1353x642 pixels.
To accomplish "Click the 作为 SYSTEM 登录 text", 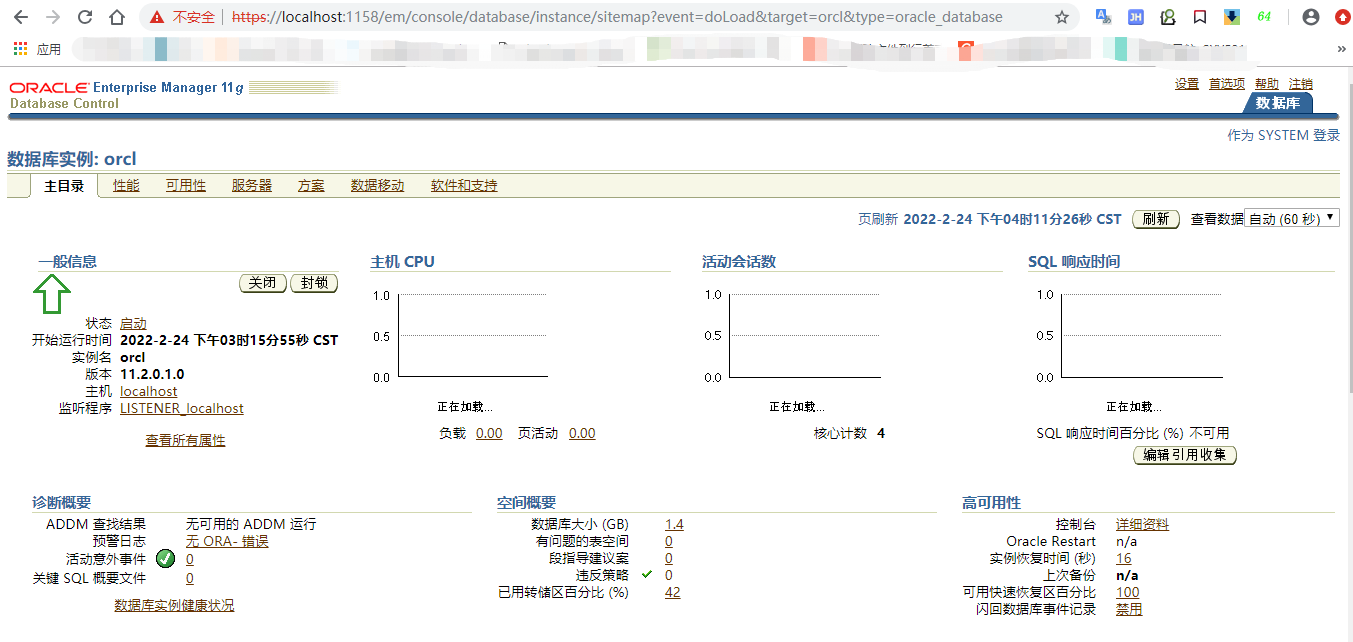I will click(x=1283, y=135).
